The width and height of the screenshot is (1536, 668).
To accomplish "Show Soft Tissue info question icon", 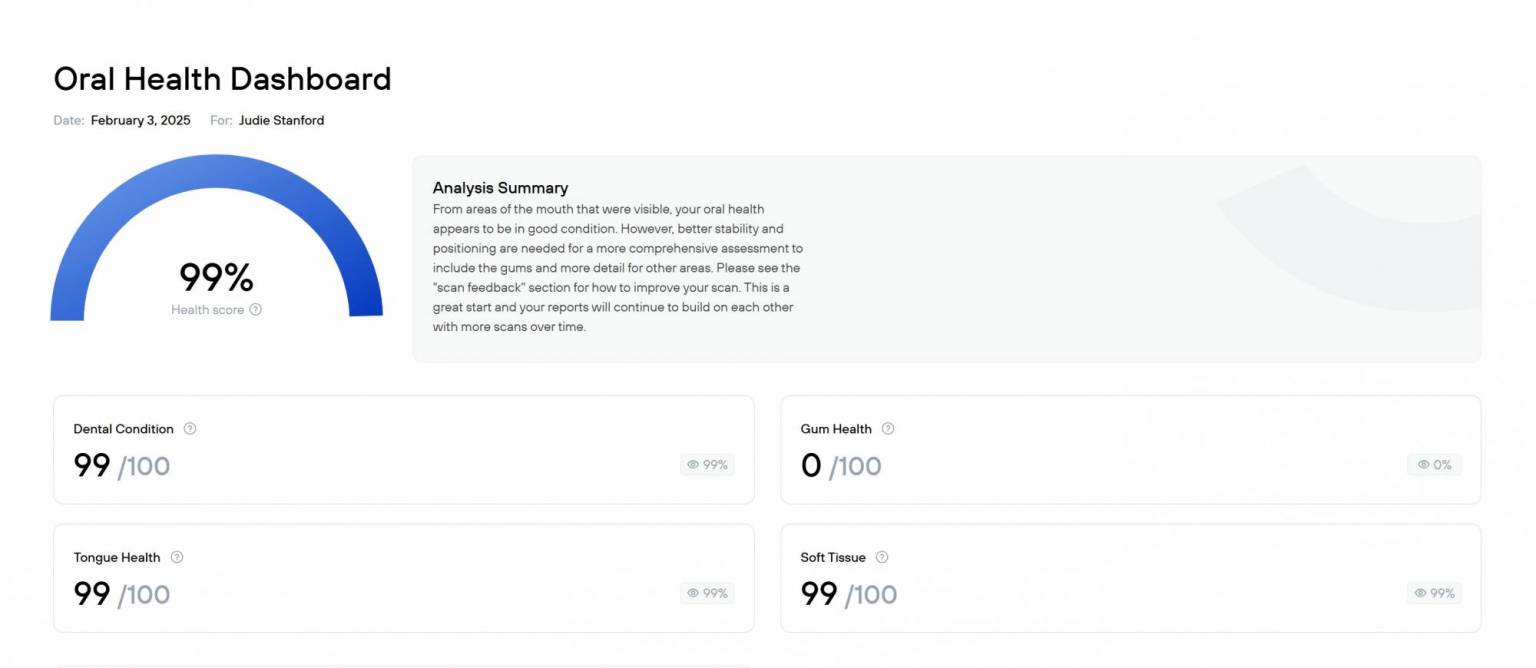I will coord(882,558).
